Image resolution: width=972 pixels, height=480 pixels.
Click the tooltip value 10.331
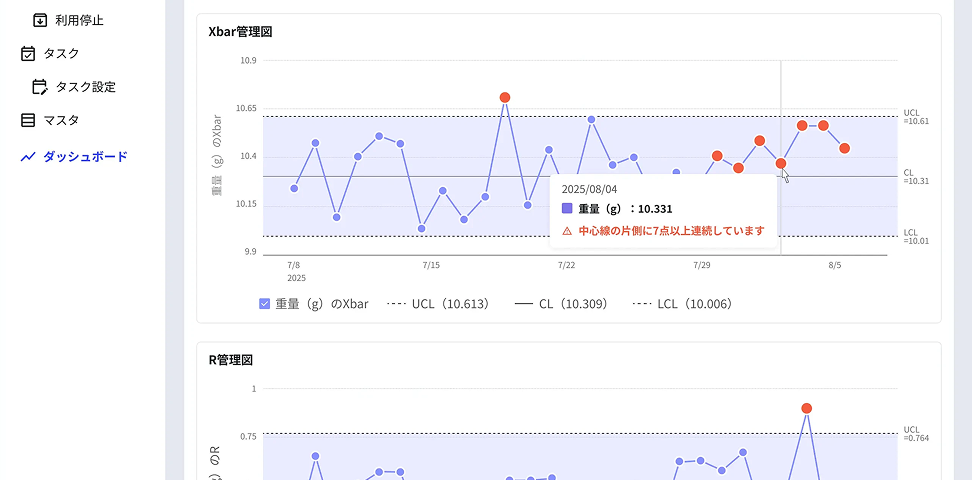[x=655, y=209]
